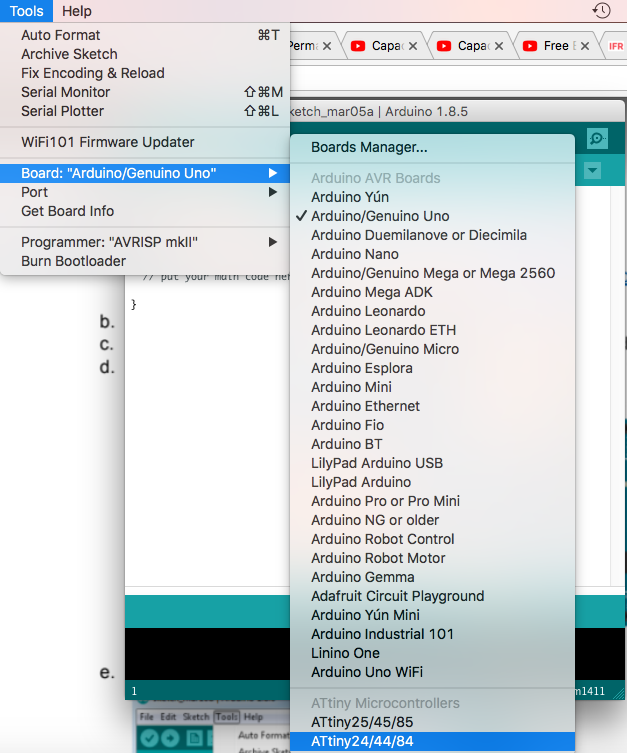Screen dimensions: 627x753
Task: Choose Arduino Yún Mini
Action: [x=432, y=615]
